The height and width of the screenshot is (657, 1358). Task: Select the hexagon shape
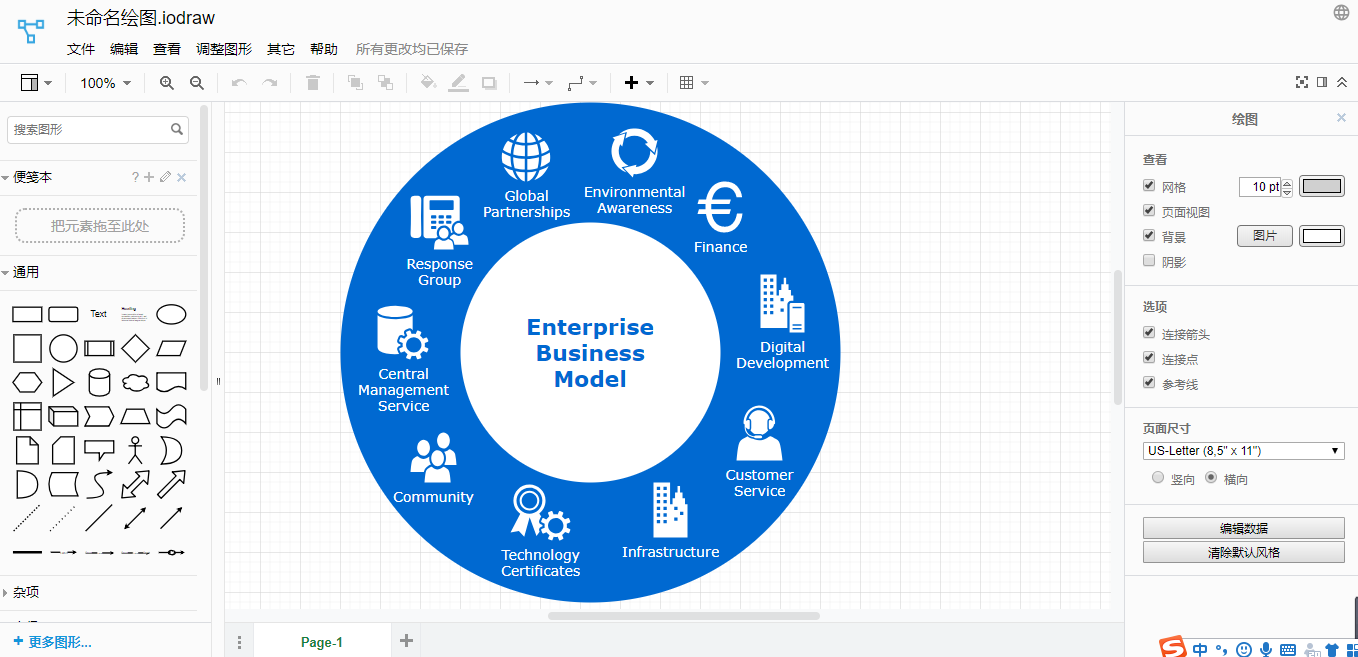click(27, 382)
